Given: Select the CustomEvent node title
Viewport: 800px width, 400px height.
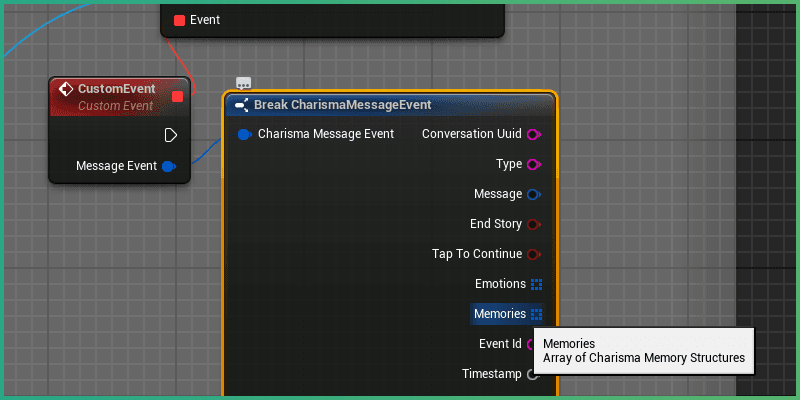Looking at the screenshot, I should (116, 89).
